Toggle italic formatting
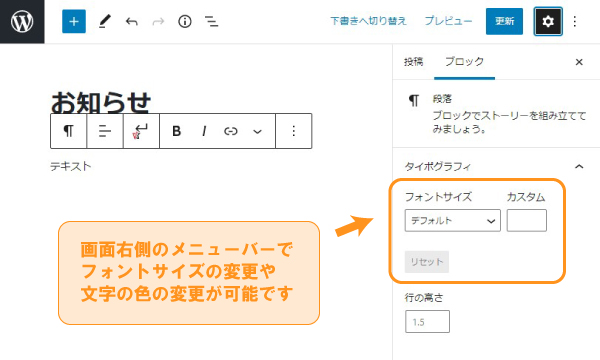The width and height of the screenshot is (600, 360). [204, 131]
